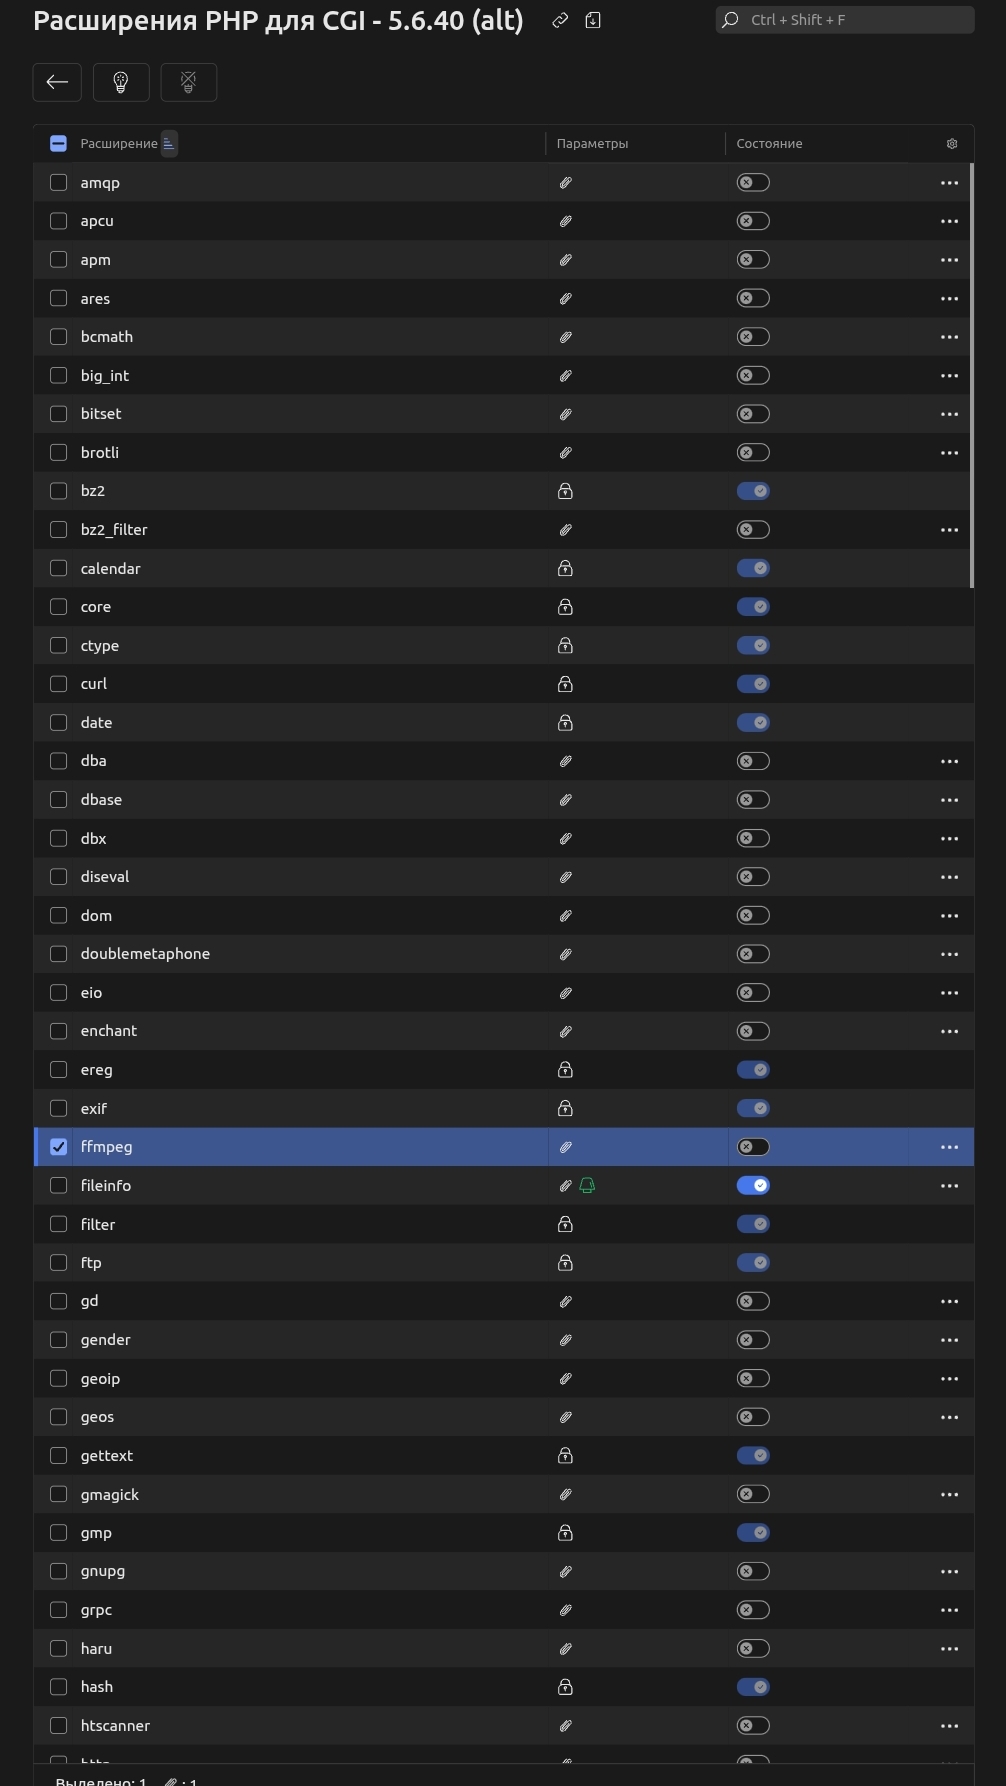Enable the ffmpeg extension toggle
Viewport: 1006px width, 1786px height.
click(753, 1147)
